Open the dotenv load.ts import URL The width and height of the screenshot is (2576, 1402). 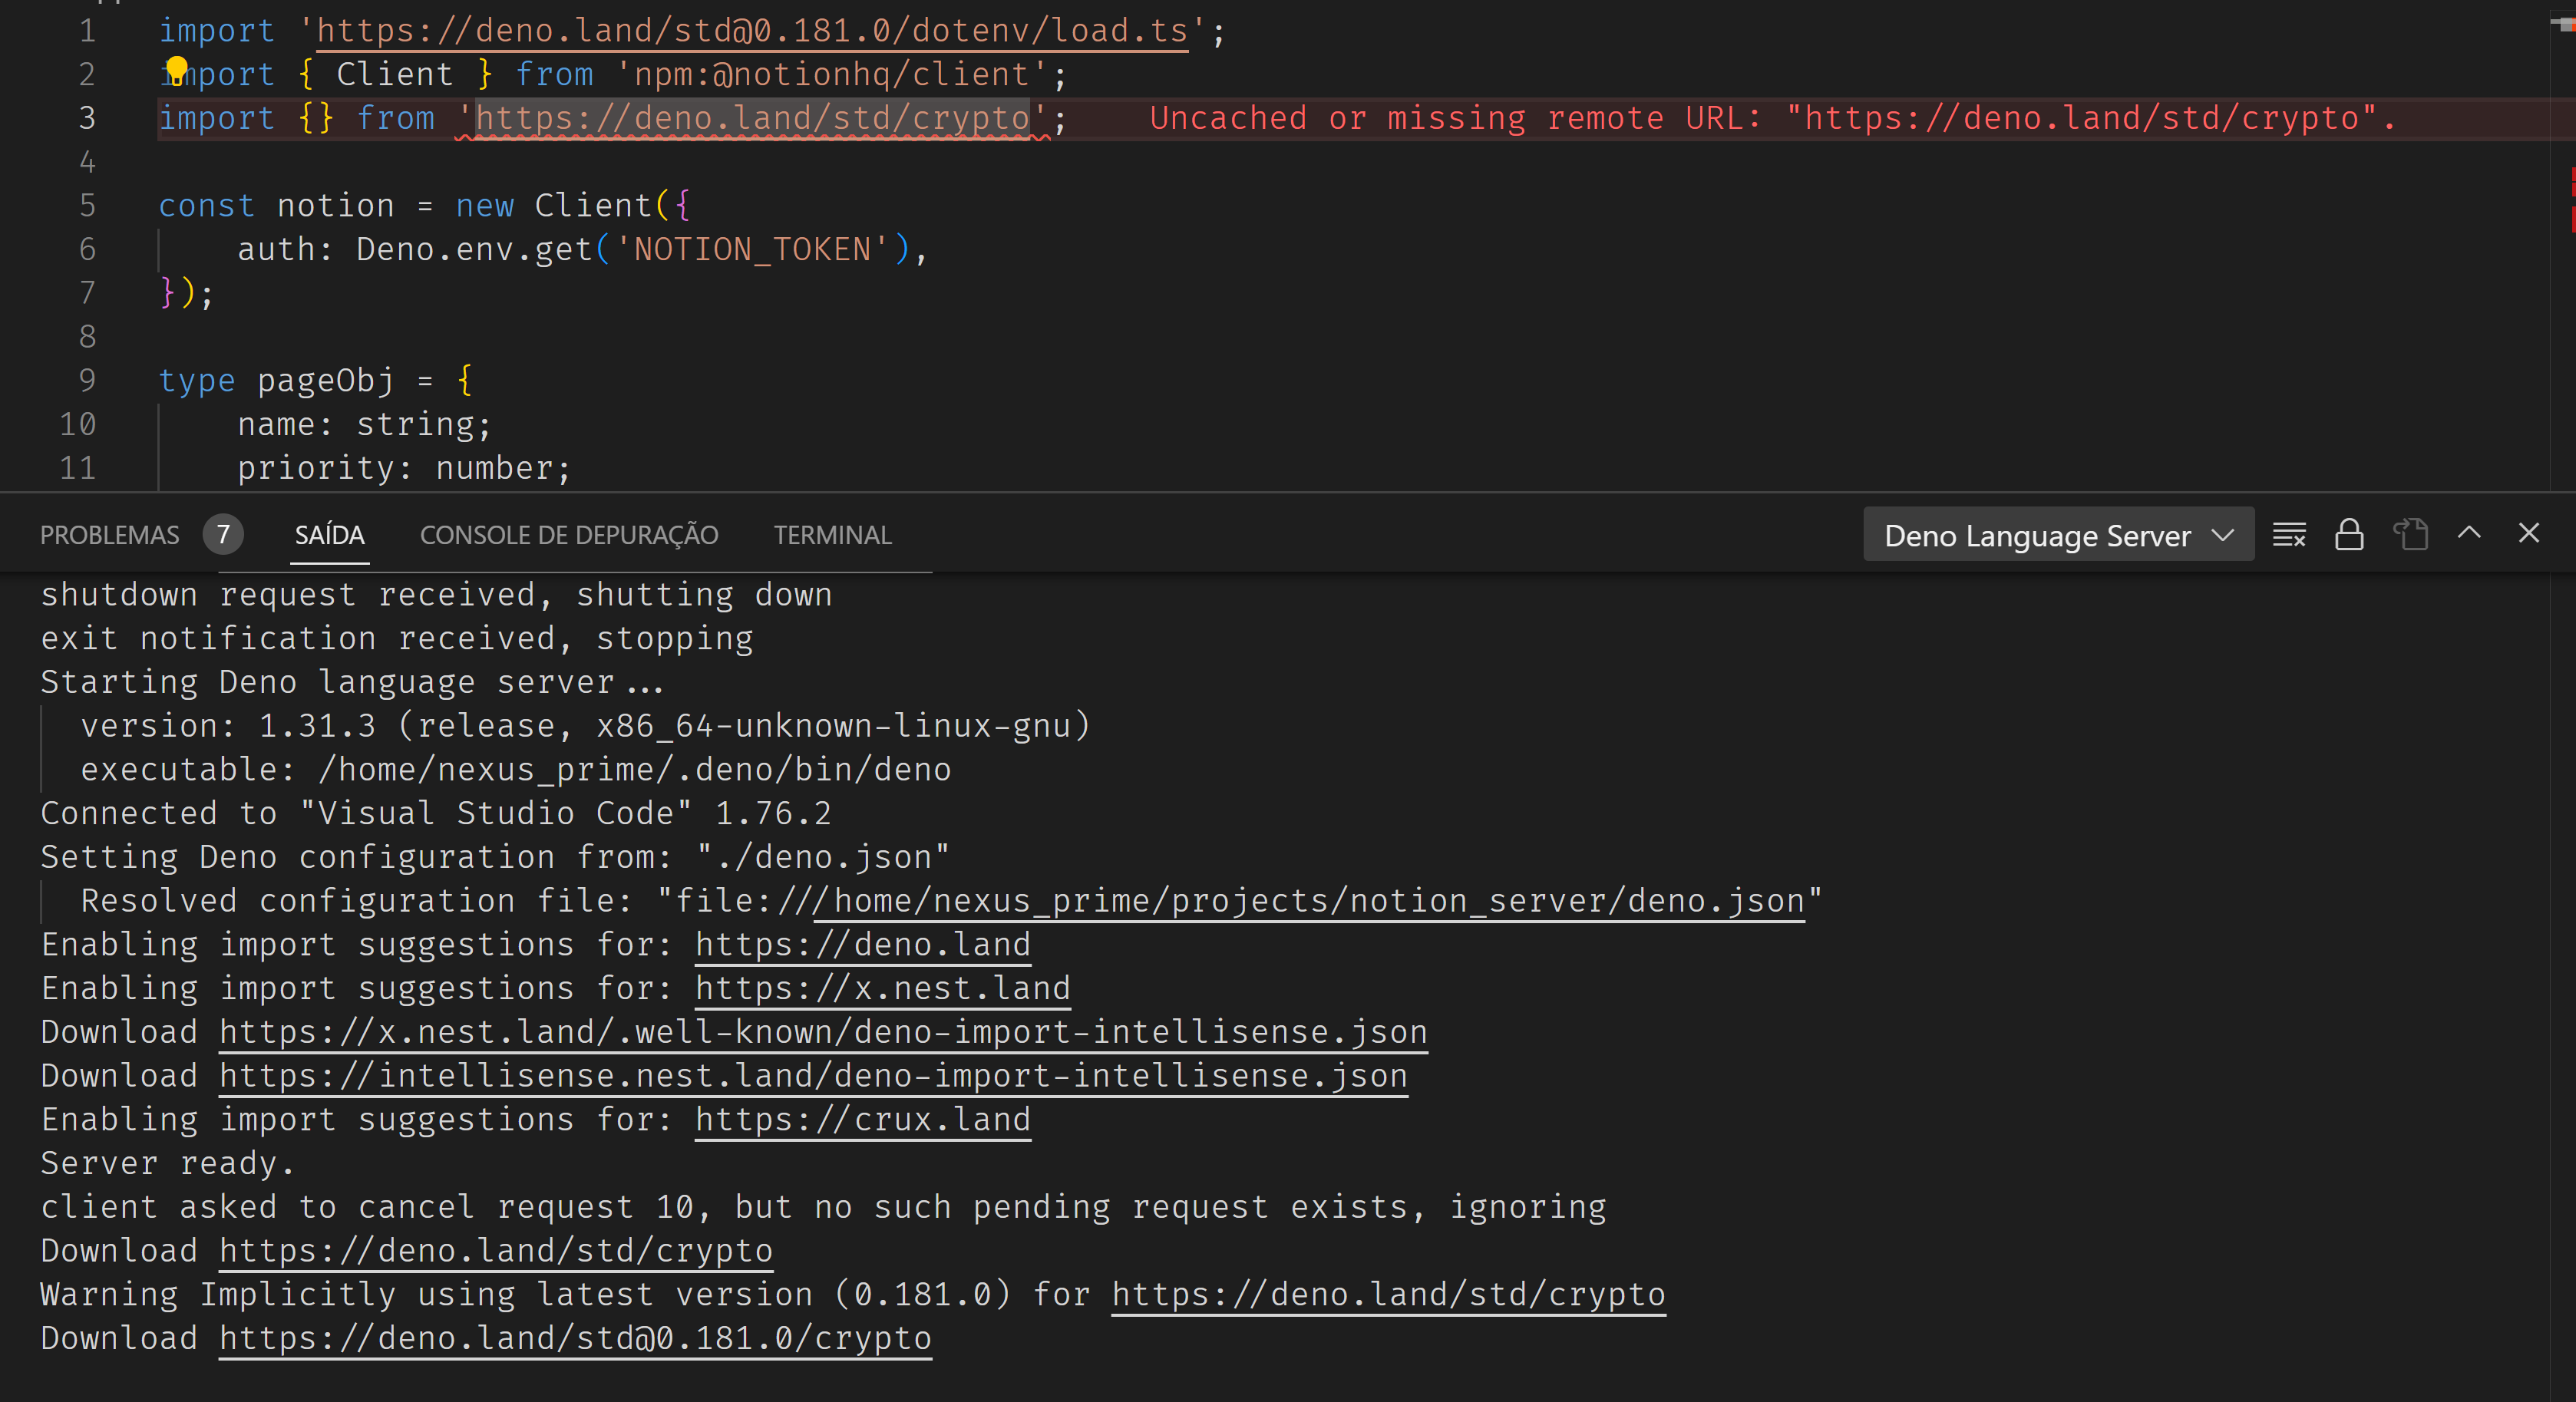(x=752, y=31)
